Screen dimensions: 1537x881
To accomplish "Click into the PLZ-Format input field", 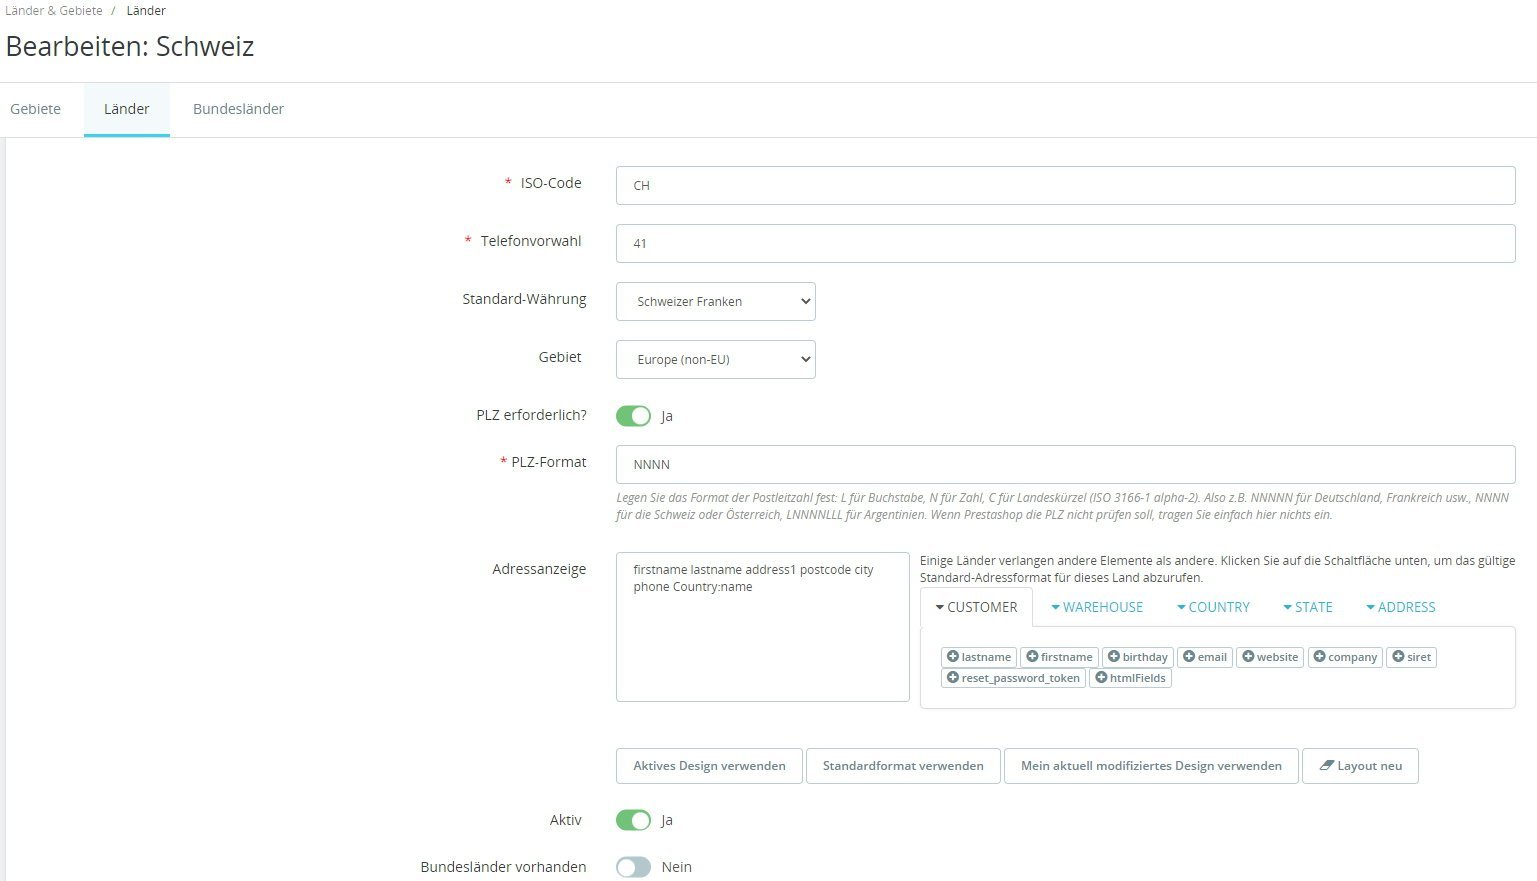I will click(1066, 465).
